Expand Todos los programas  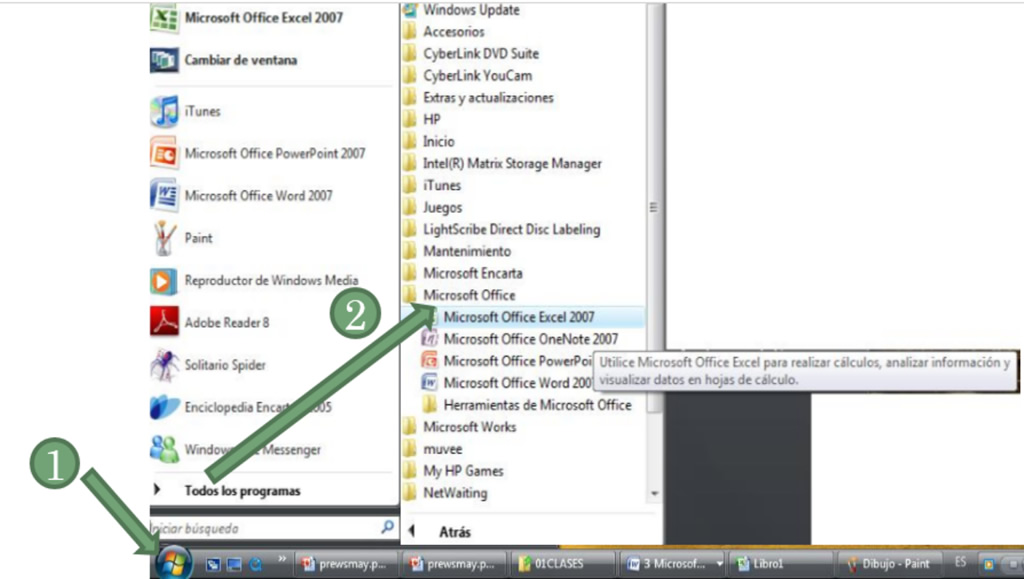click(x=242, y=491)
